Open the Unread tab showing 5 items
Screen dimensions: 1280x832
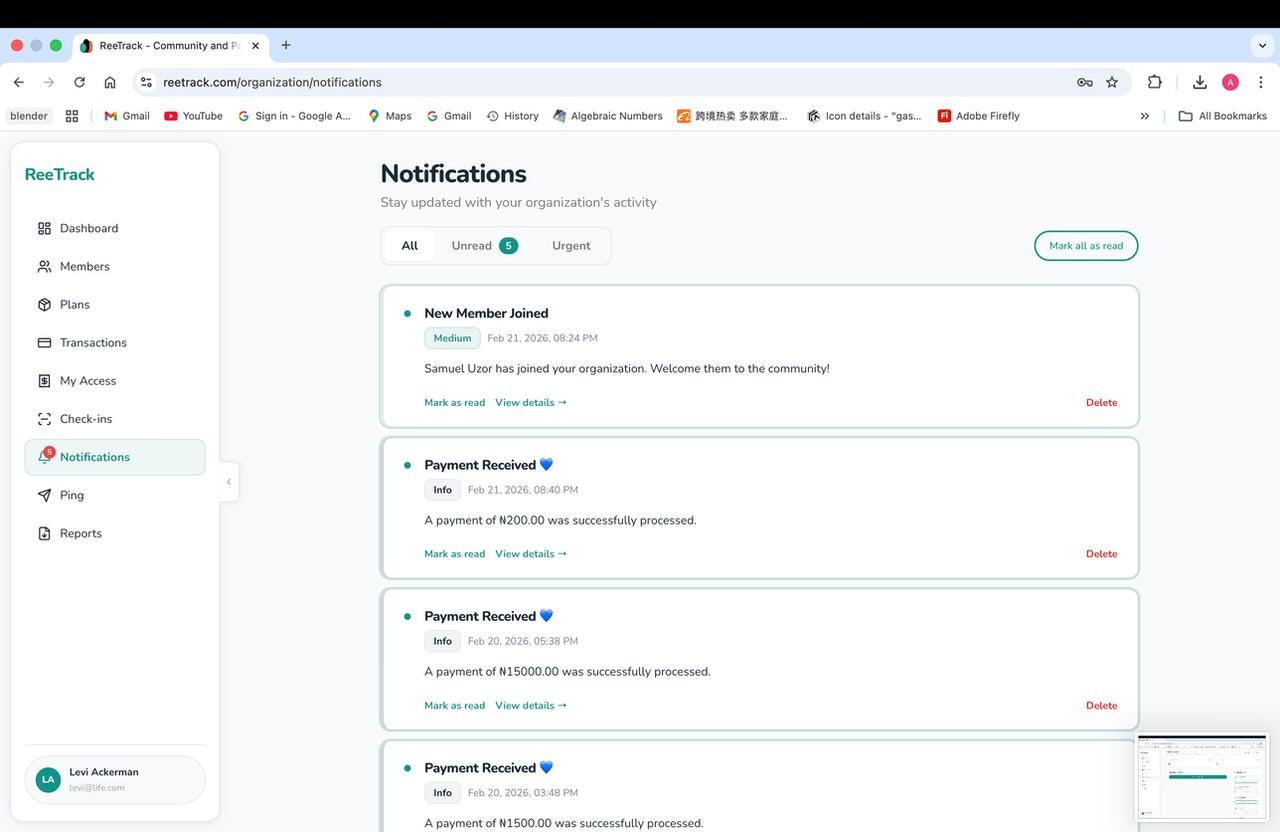470,245
